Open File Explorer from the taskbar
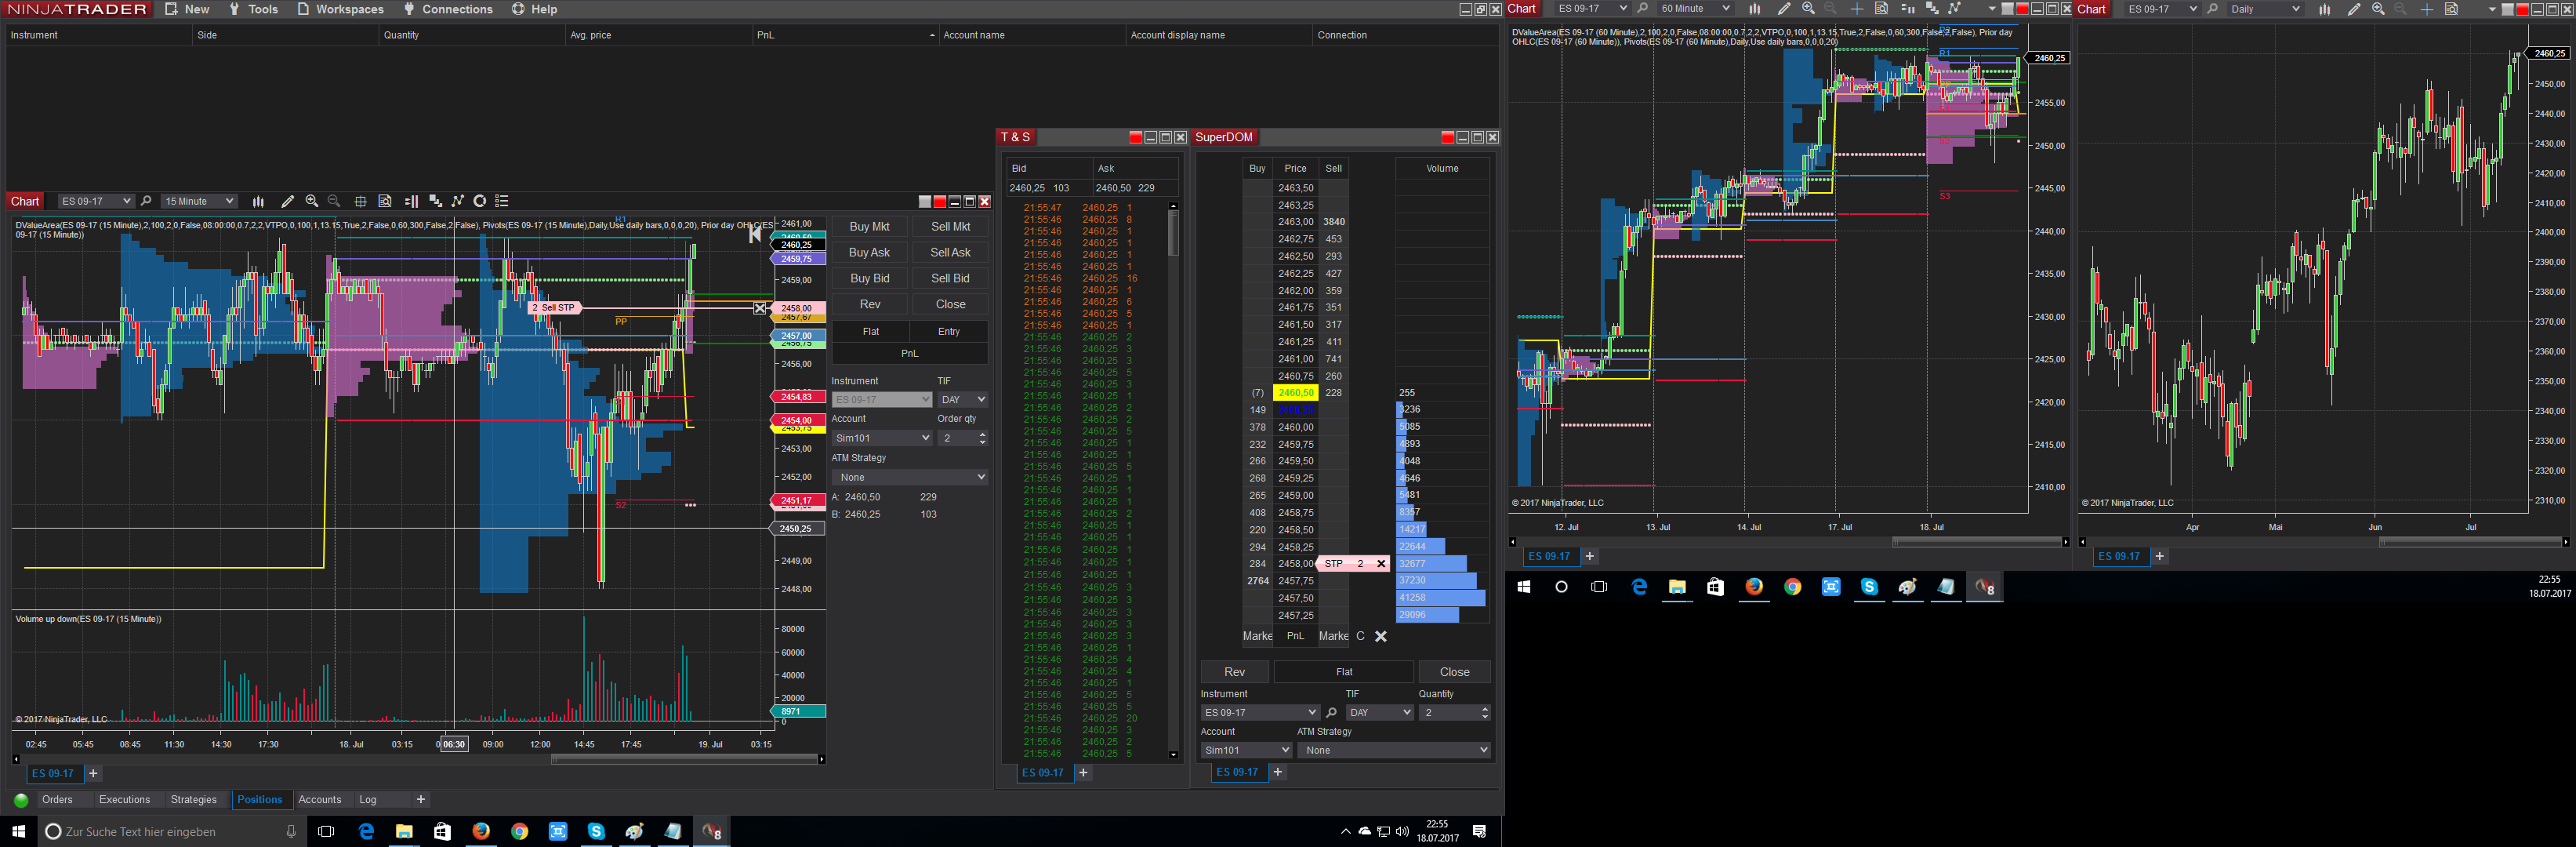Screen dimensions: 2576x847 [x=404, y=831]
